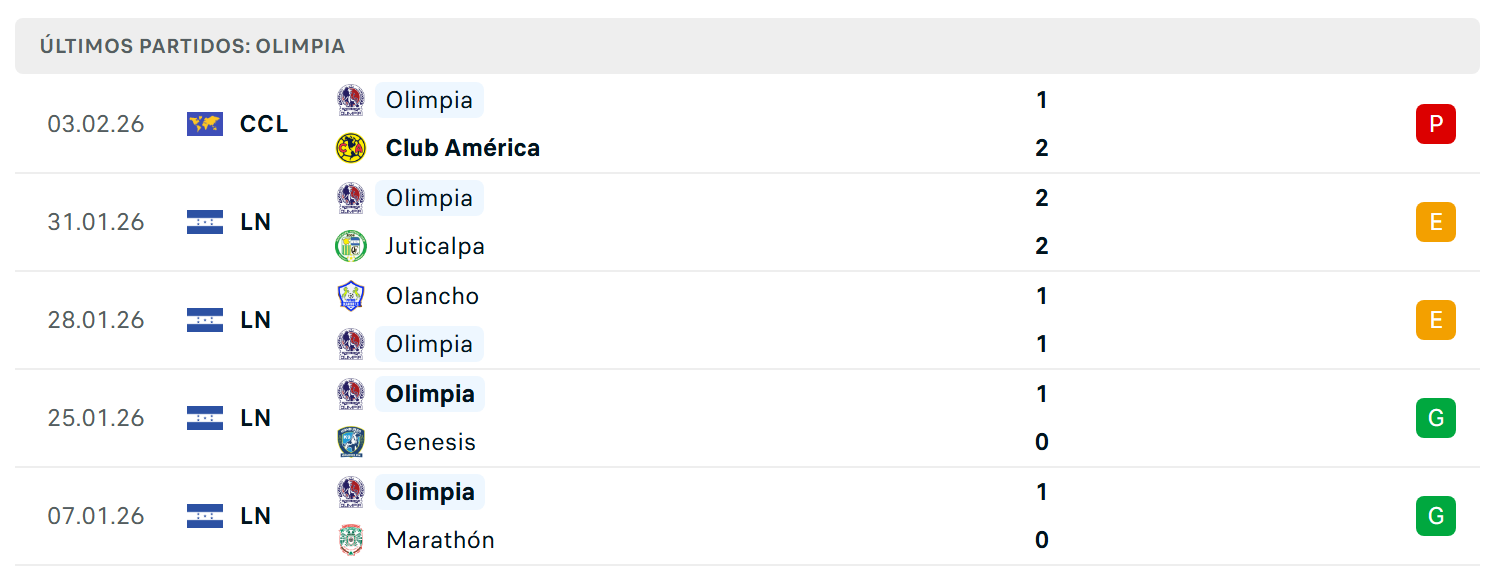Image resolution: width=1494 pixels, height=581 pixels.
Task: Click the CCL world map competition icon
Action: pyautogui.click(x=205, y=124)
